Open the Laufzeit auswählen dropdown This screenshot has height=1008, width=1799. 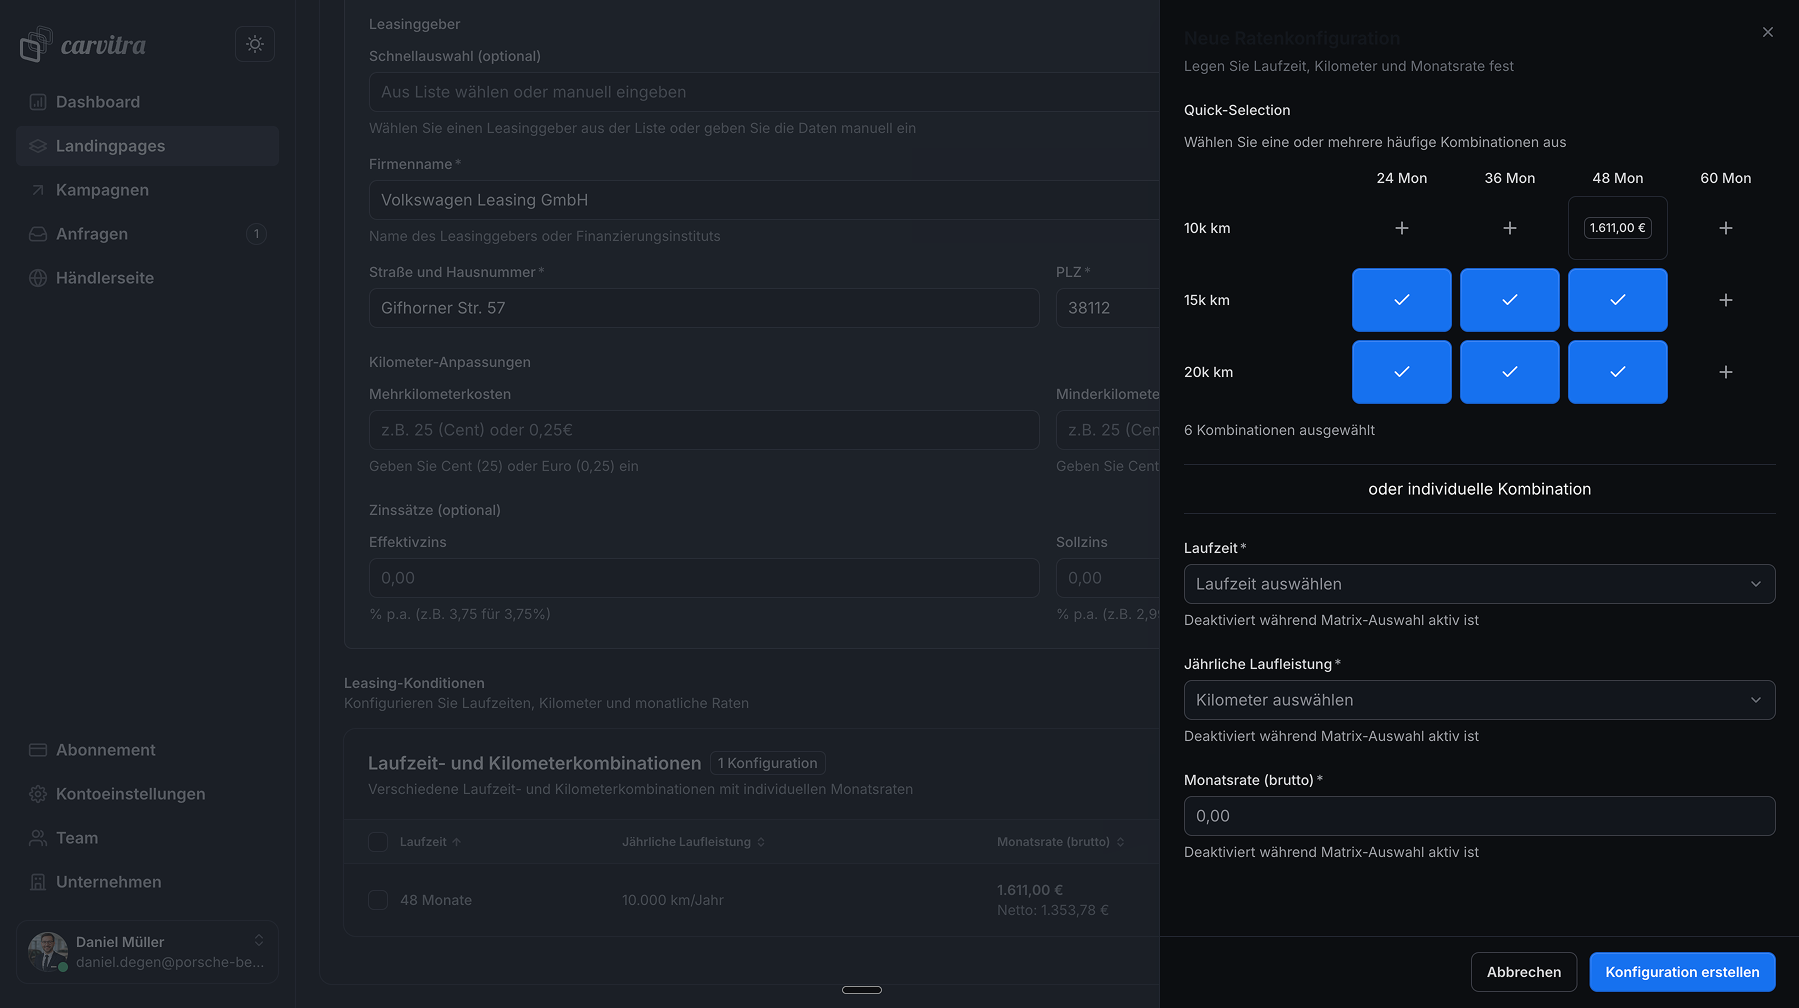pos(1478,584)
